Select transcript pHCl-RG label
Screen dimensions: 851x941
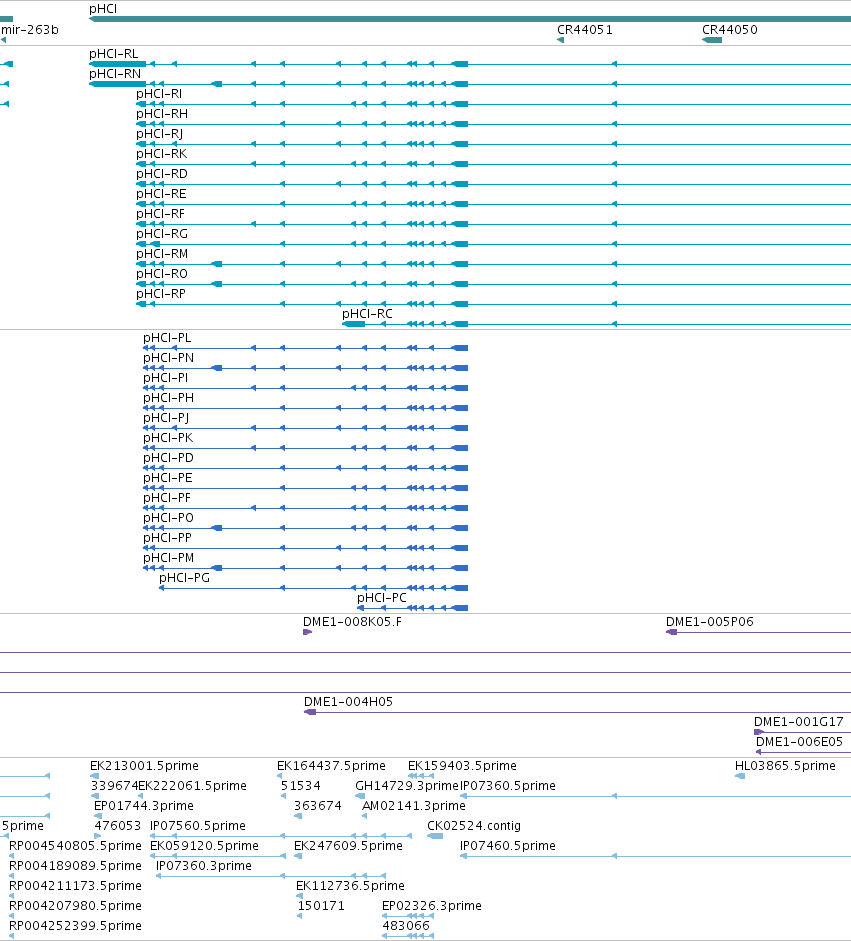(x=162, y=233)
